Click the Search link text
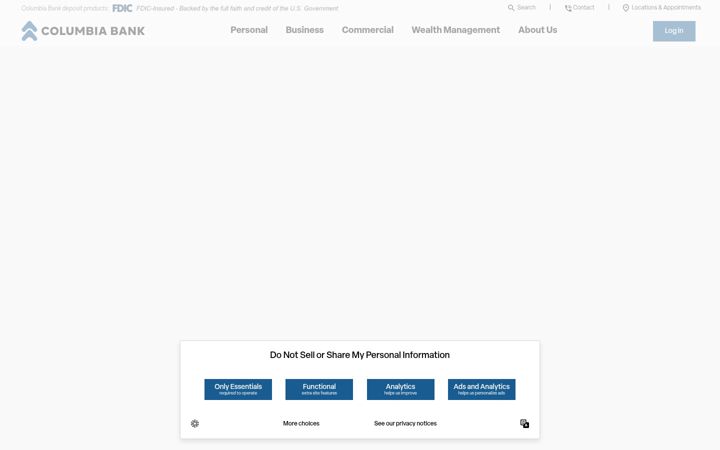720x450 pixels. click(526, 8)
